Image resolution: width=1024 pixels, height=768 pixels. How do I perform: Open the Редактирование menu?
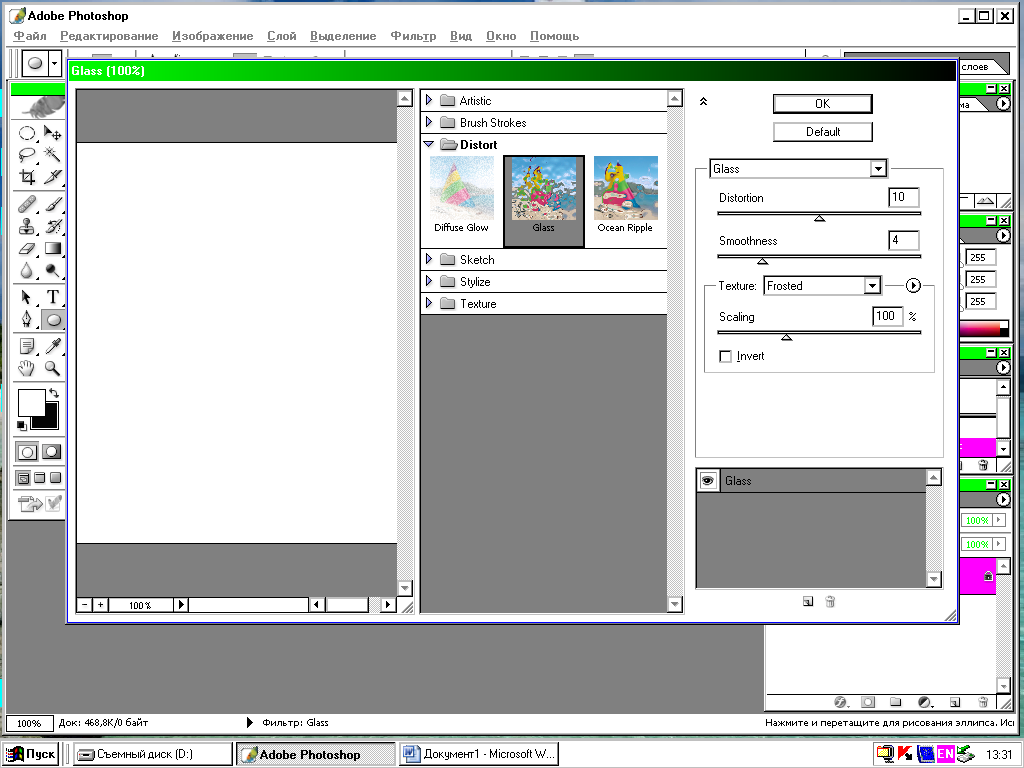coord(109,36)
